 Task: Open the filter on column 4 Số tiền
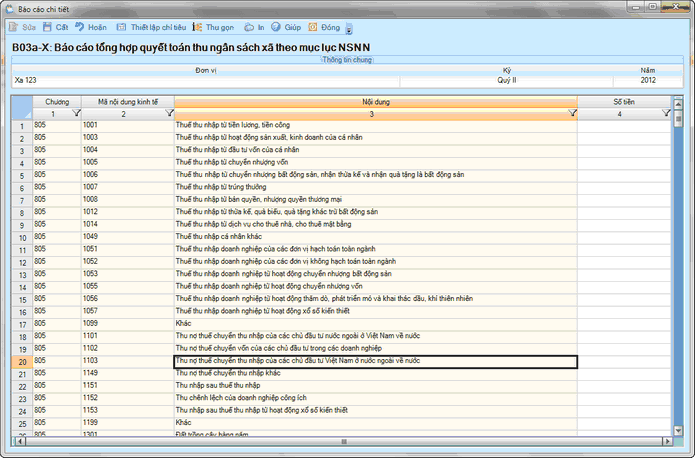(666, 113)
